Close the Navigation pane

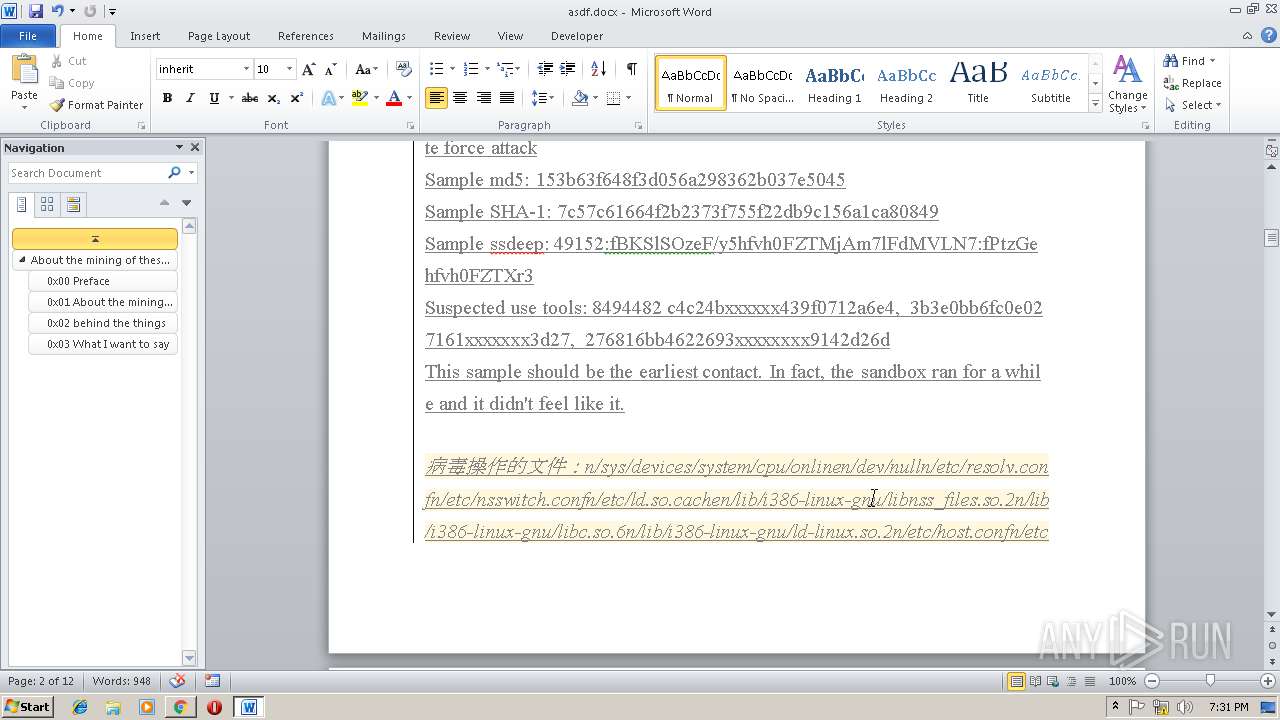click(195, 147)
